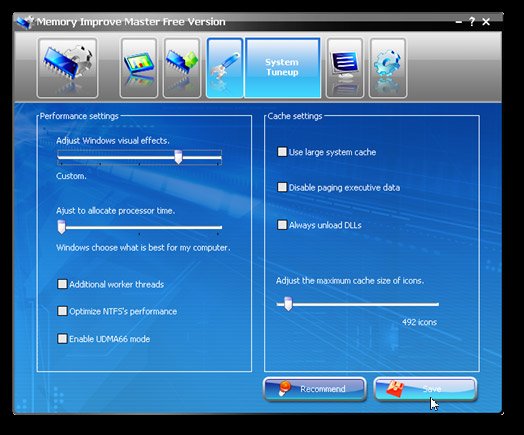Click 'Ajust to allocate processor time.' label
The height and width of the screenshot is (435, 524).
click(x=115, y=211)
